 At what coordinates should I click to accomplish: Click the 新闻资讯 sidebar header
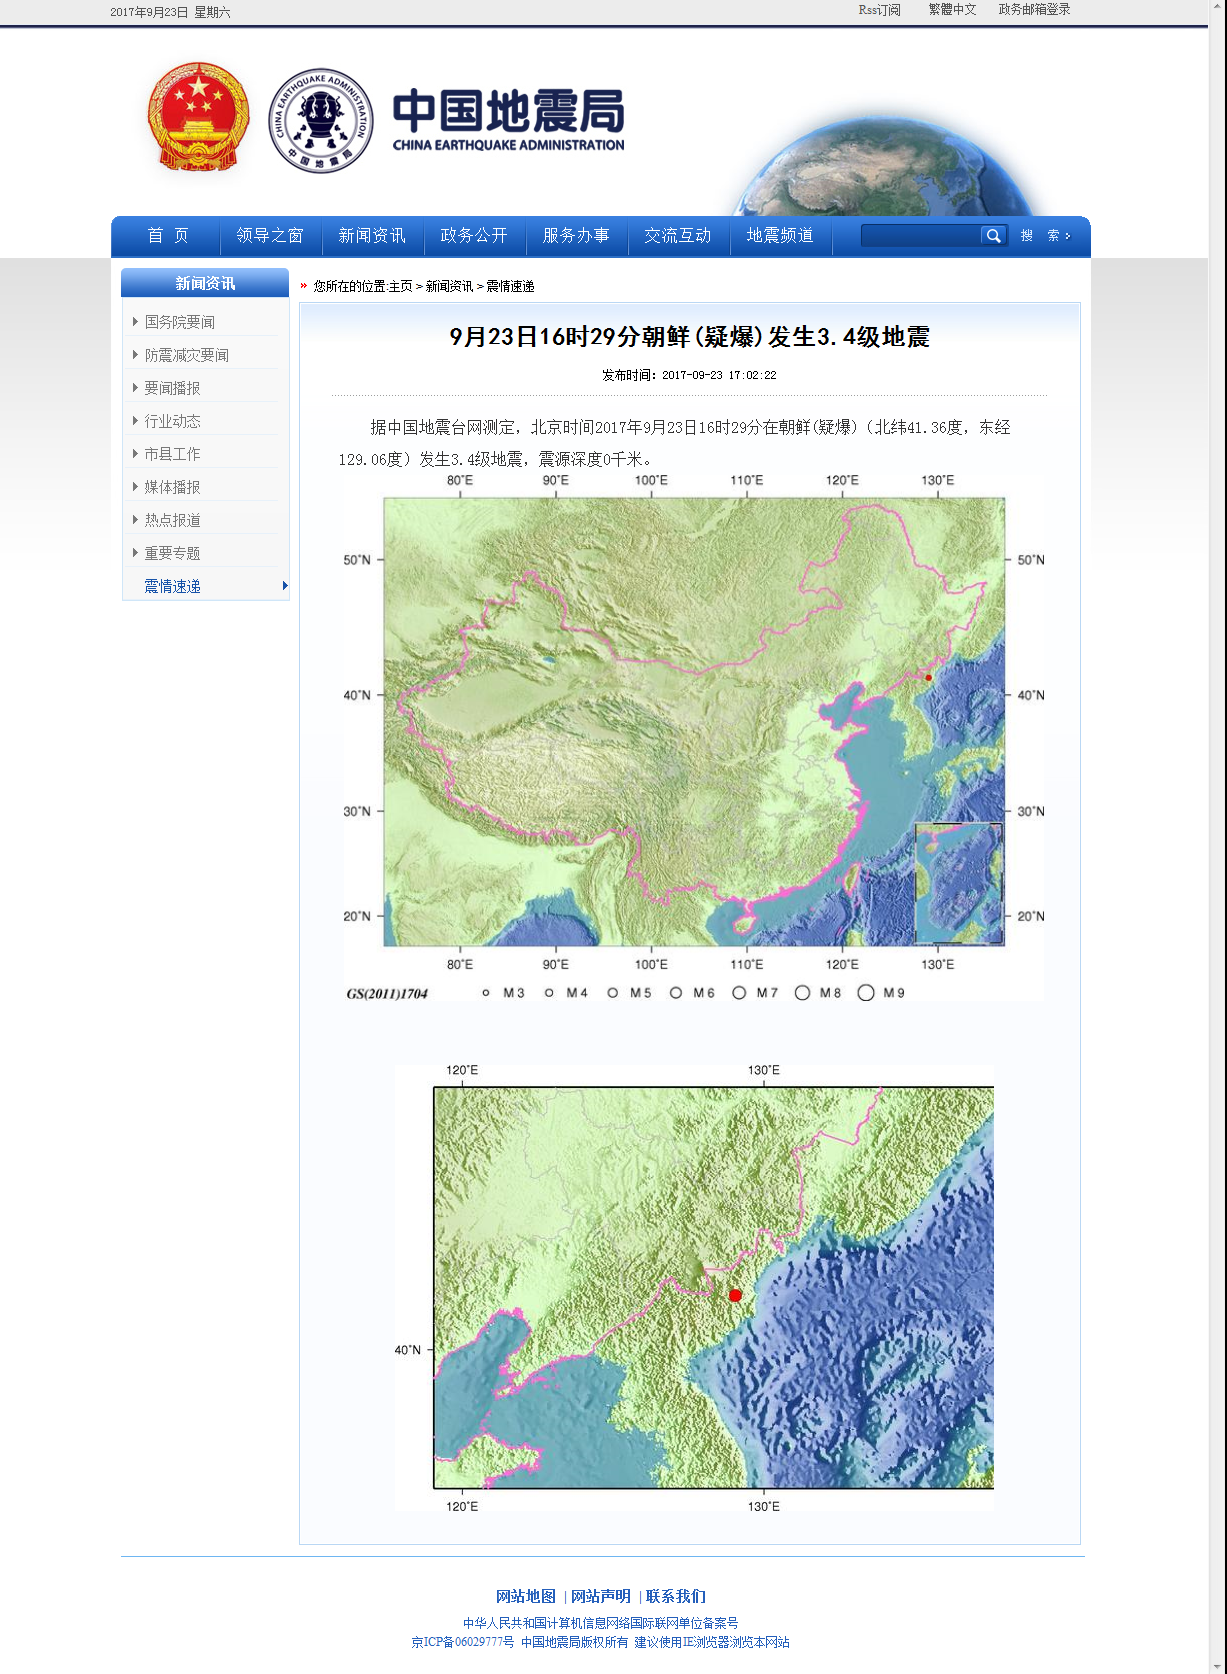205,283
